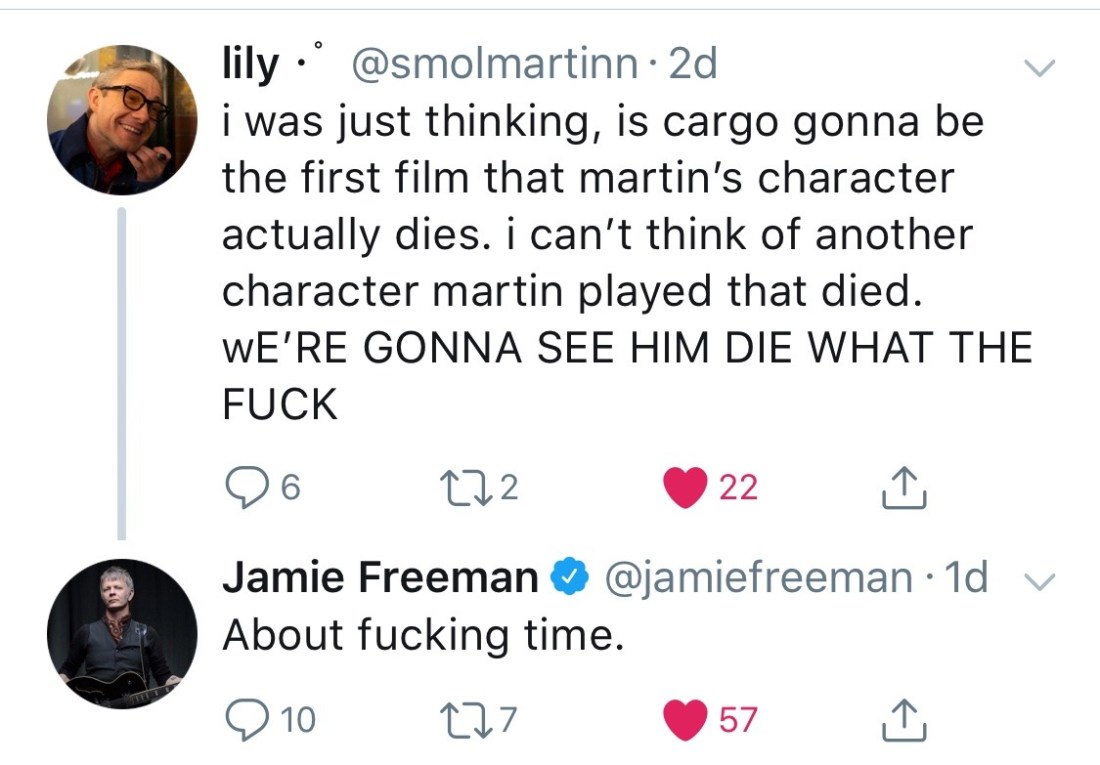Click the lily display name
1100x765 pixels.
pos(250,65)
